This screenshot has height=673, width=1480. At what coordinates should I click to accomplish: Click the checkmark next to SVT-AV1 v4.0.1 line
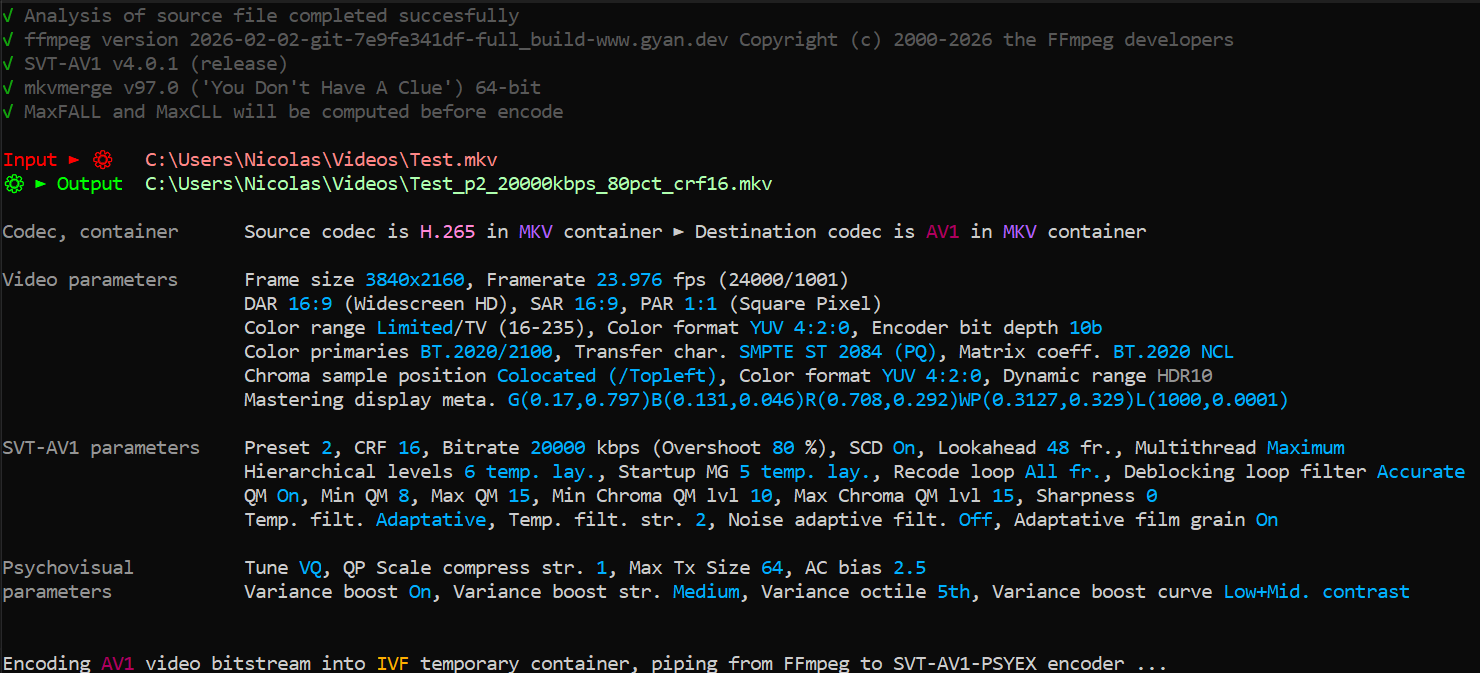click(x=8, y=64)
